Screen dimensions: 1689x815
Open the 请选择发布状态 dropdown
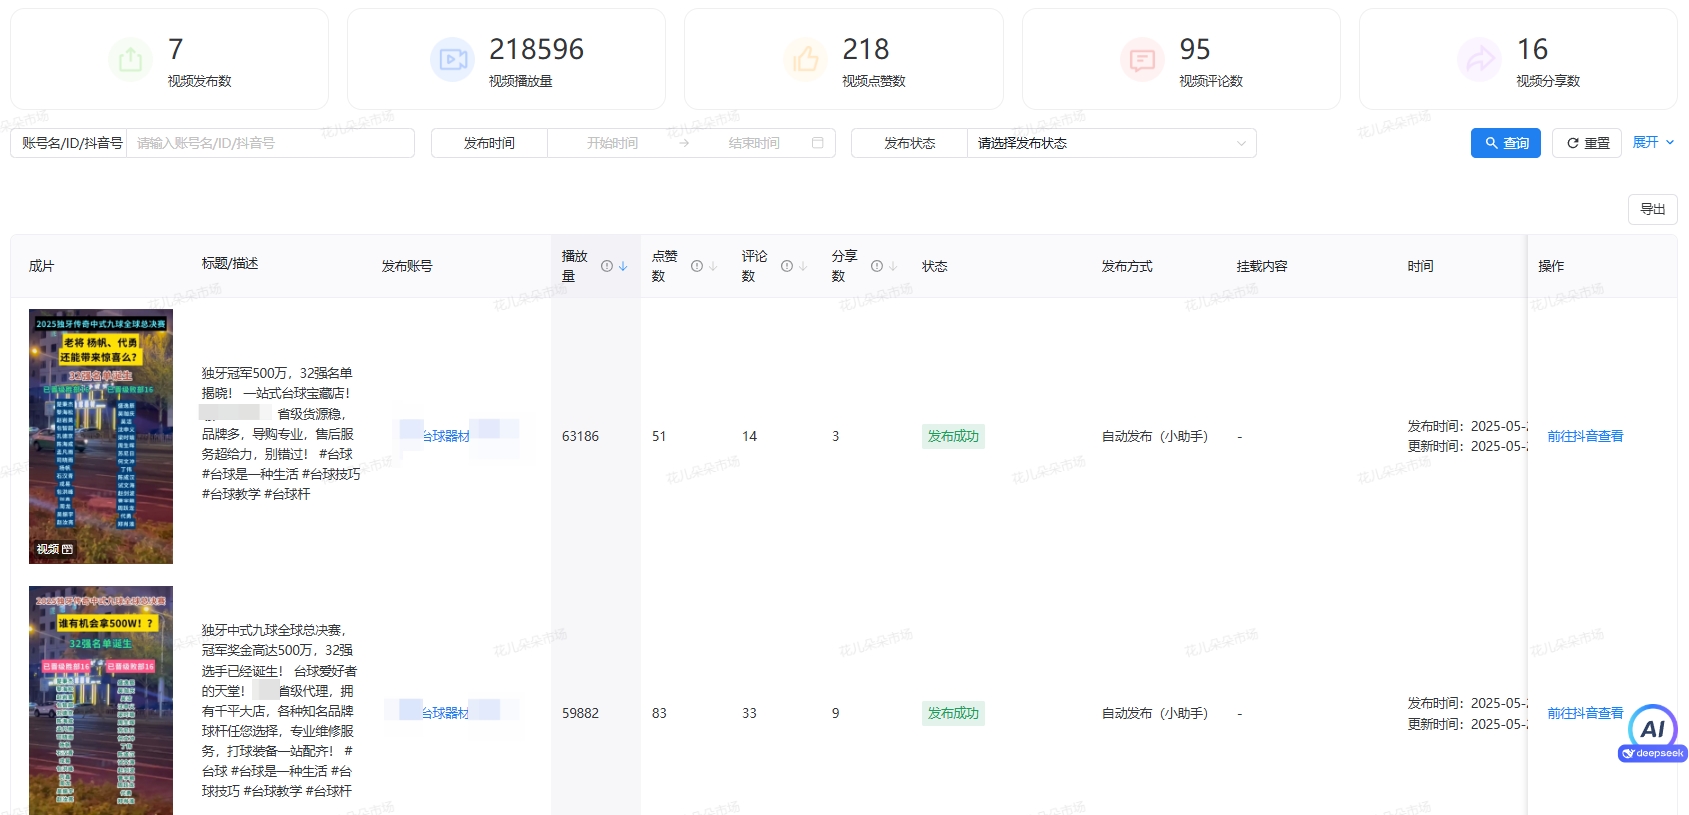[1110, 143]
